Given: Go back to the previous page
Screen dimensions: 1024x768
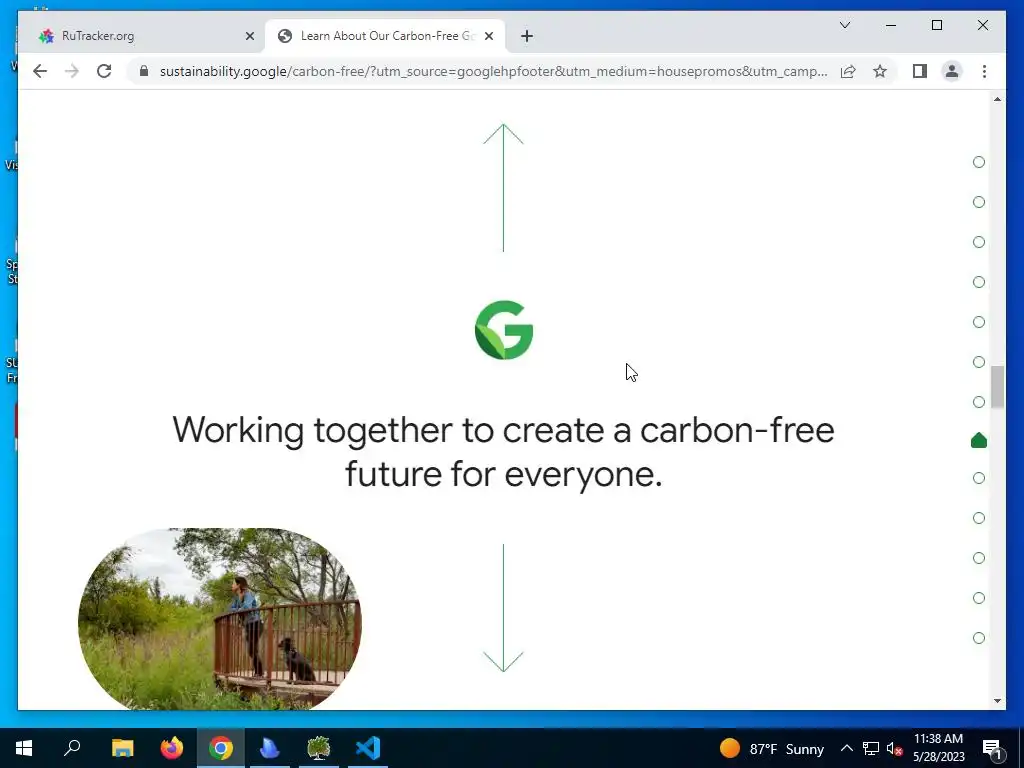Looking at the screenshot, I should 40,71.
